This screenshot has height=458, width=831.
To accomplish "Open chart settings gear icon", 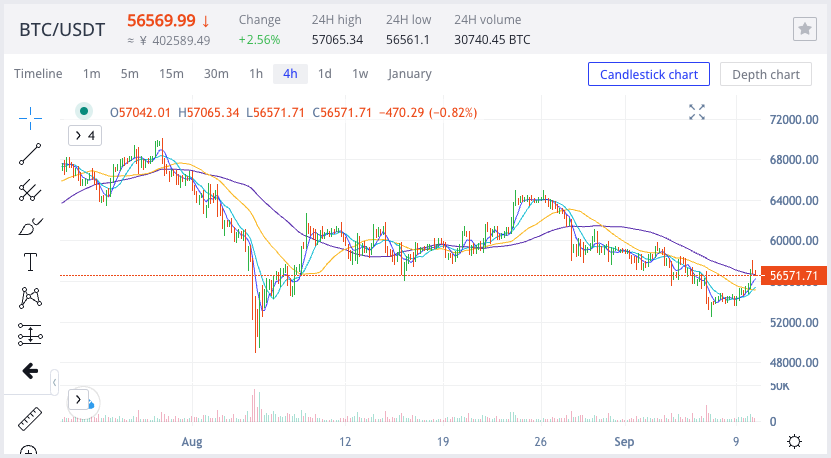I will 794,441.
